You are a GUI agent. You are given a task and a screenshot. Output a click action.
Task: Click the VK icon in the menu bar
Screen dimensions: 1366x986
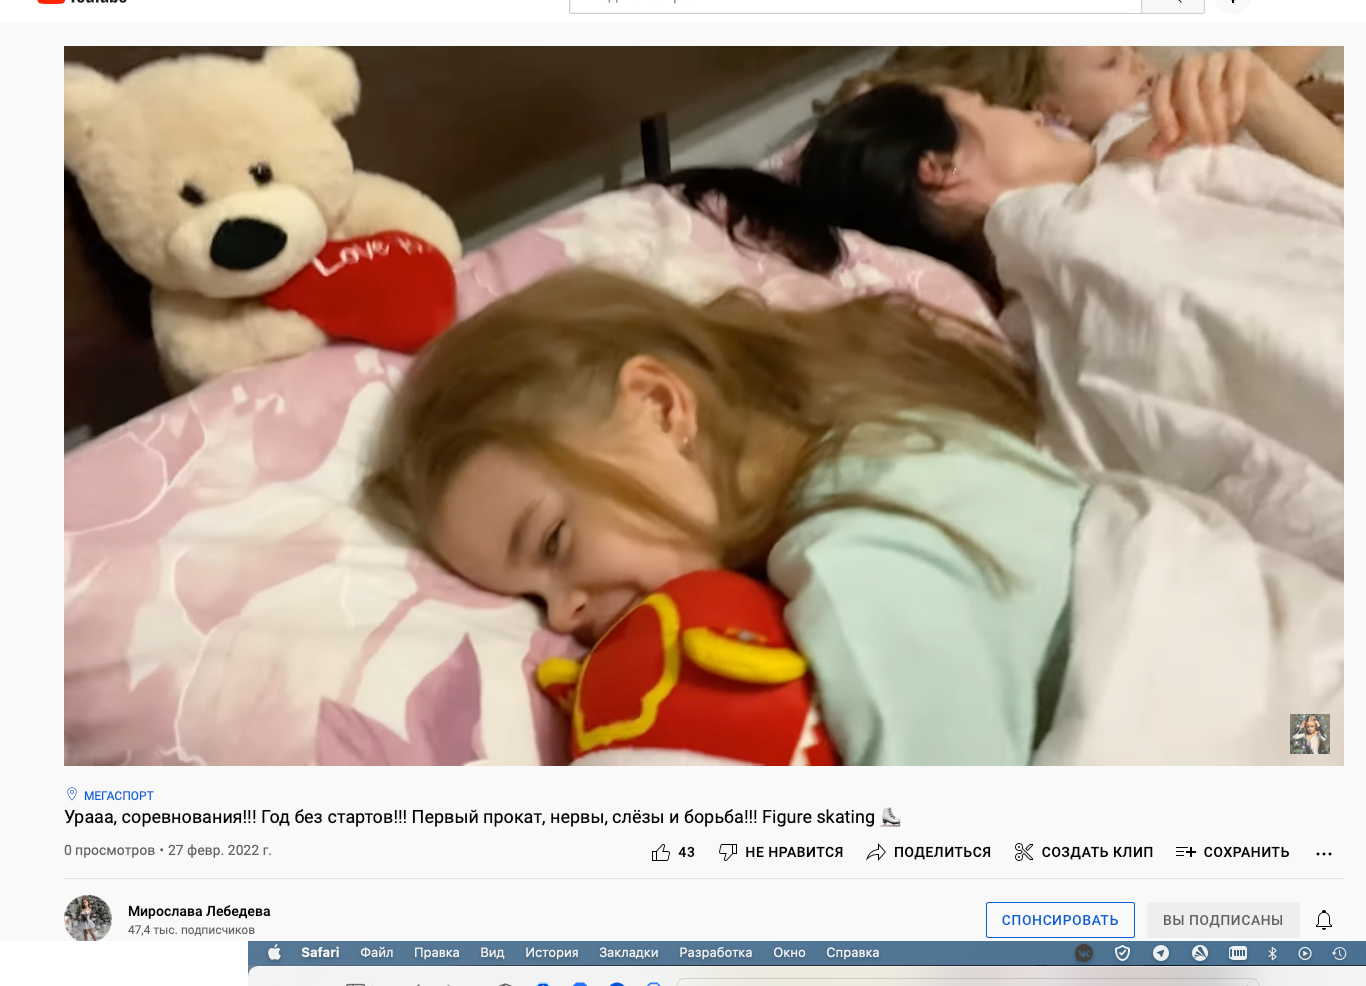(1084, 954)
